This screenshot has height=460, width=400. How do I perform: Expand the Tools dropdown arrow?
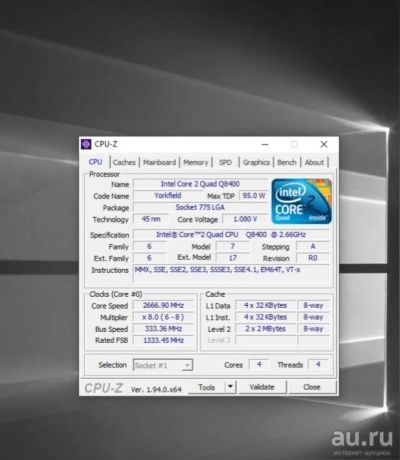tap(230, 387)
